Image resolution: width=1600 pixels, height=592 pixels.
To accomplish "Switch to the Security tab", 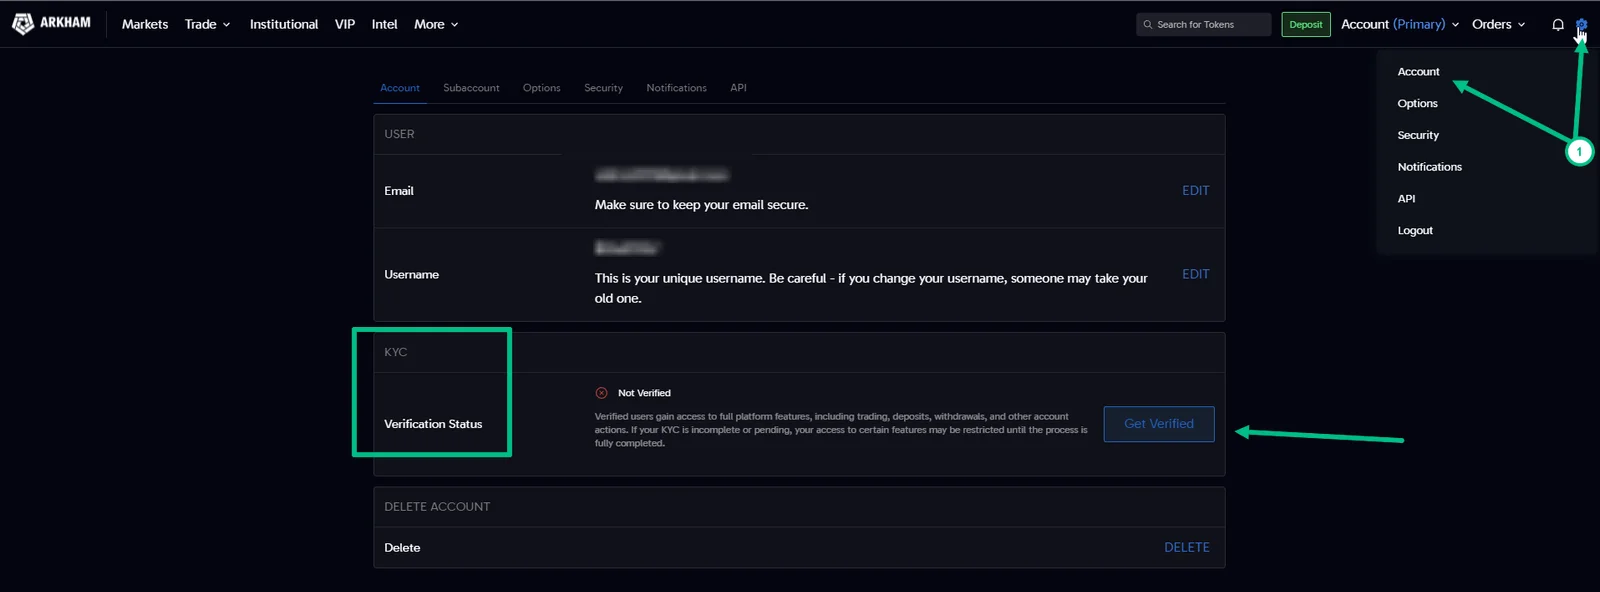I will pyautogui.click(x=603, y=88).
